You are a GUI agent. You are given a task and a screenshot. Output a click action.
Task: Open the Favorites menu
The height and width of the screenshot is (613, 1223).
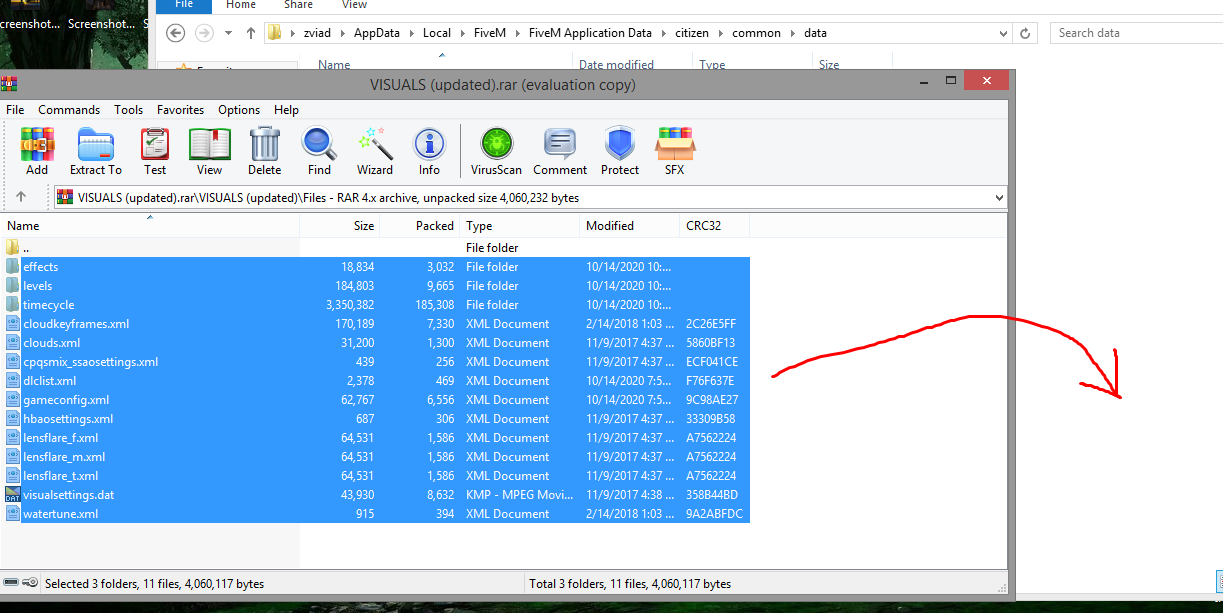[x=180, y=110]
